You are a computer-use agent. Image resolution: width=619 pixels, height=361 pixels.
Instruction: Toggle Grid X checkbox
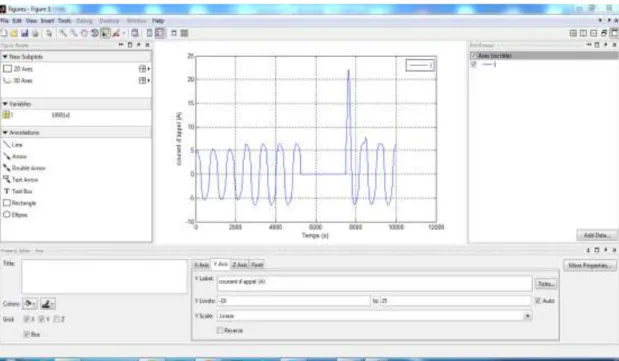coord(27,319)
